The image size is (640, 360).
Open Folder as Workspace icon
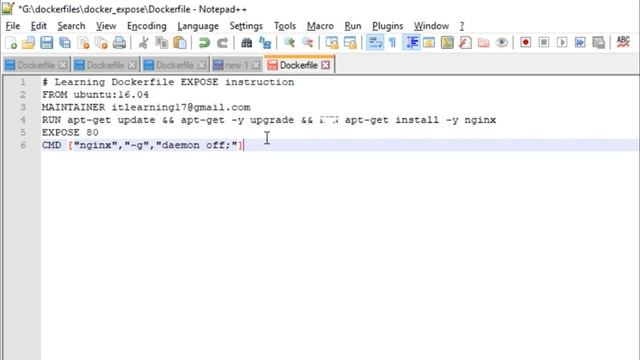tap(484, 42)
